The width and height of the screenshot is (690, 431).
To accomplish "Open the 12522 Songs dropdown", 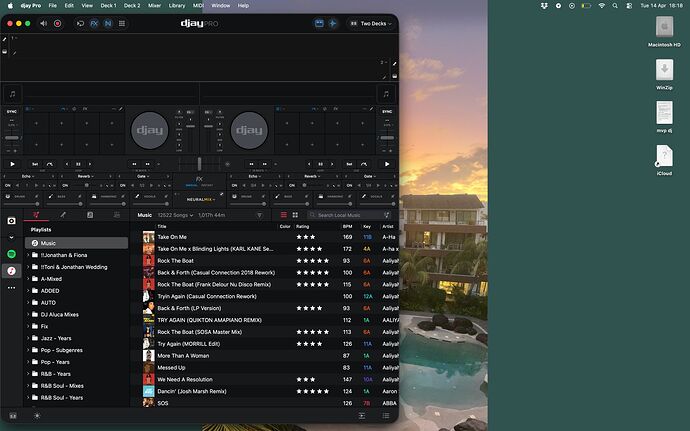I will (176, 215).
